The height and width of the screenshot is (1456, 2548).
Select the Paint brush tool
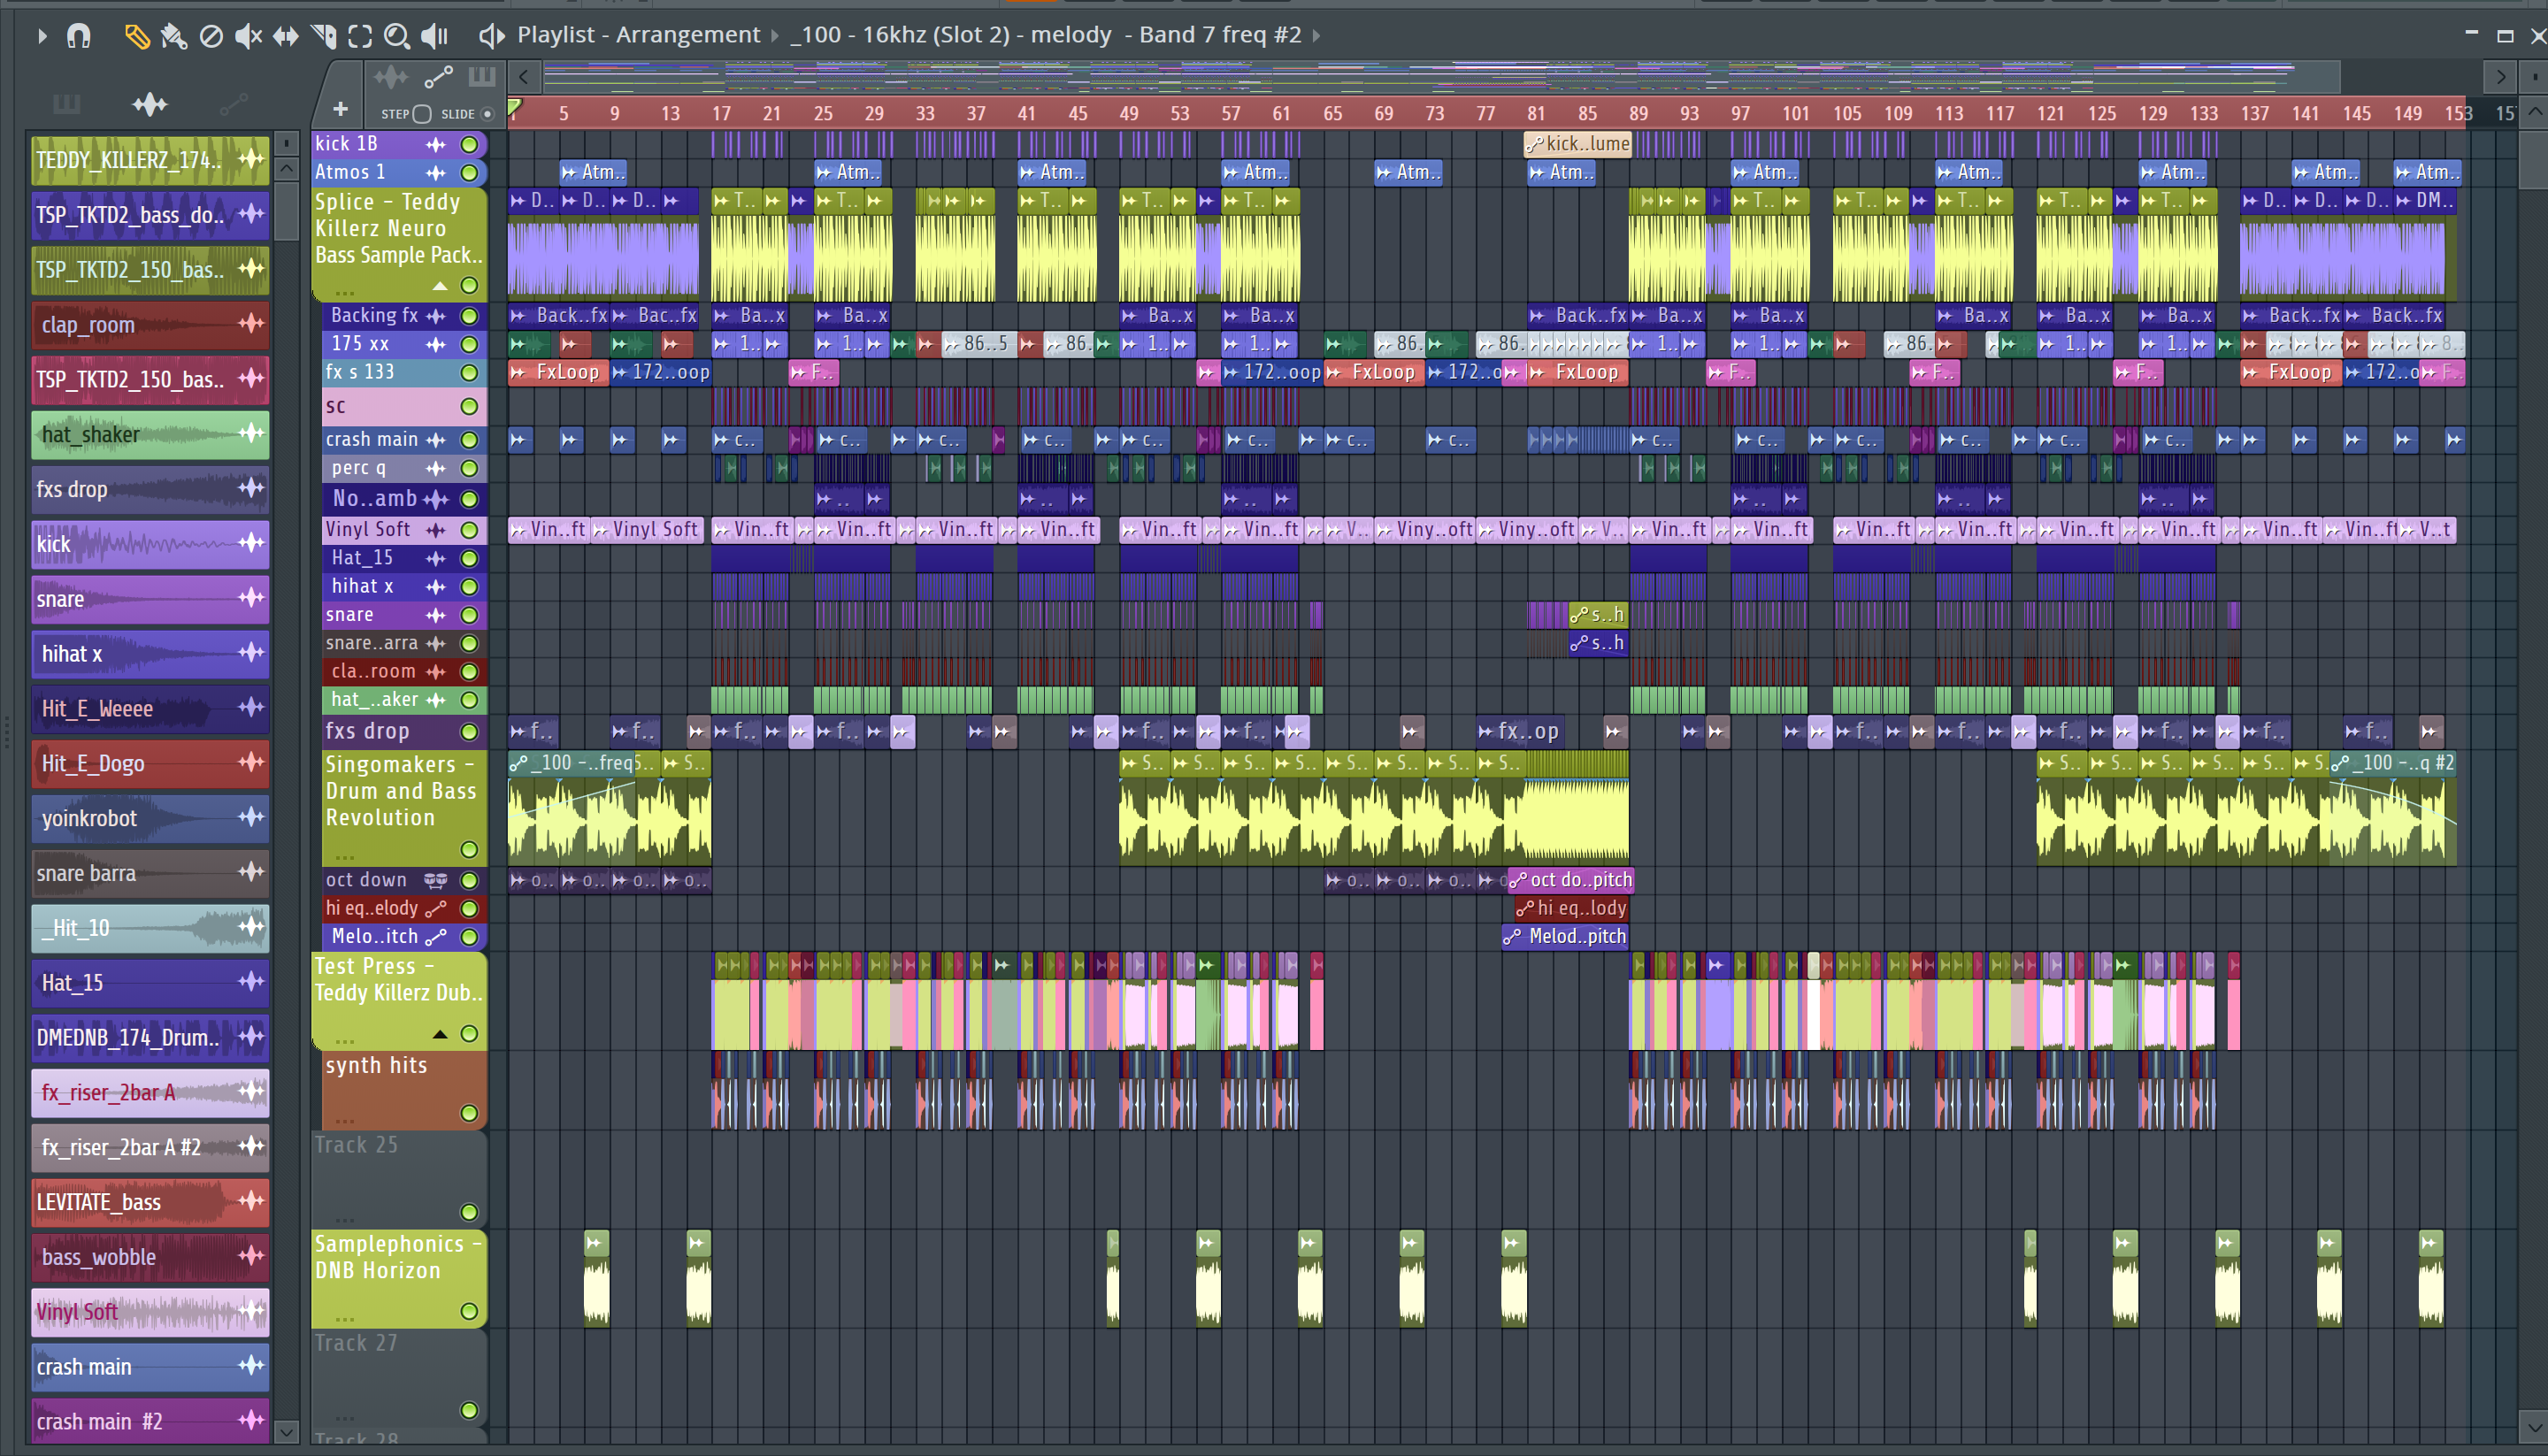174,36
